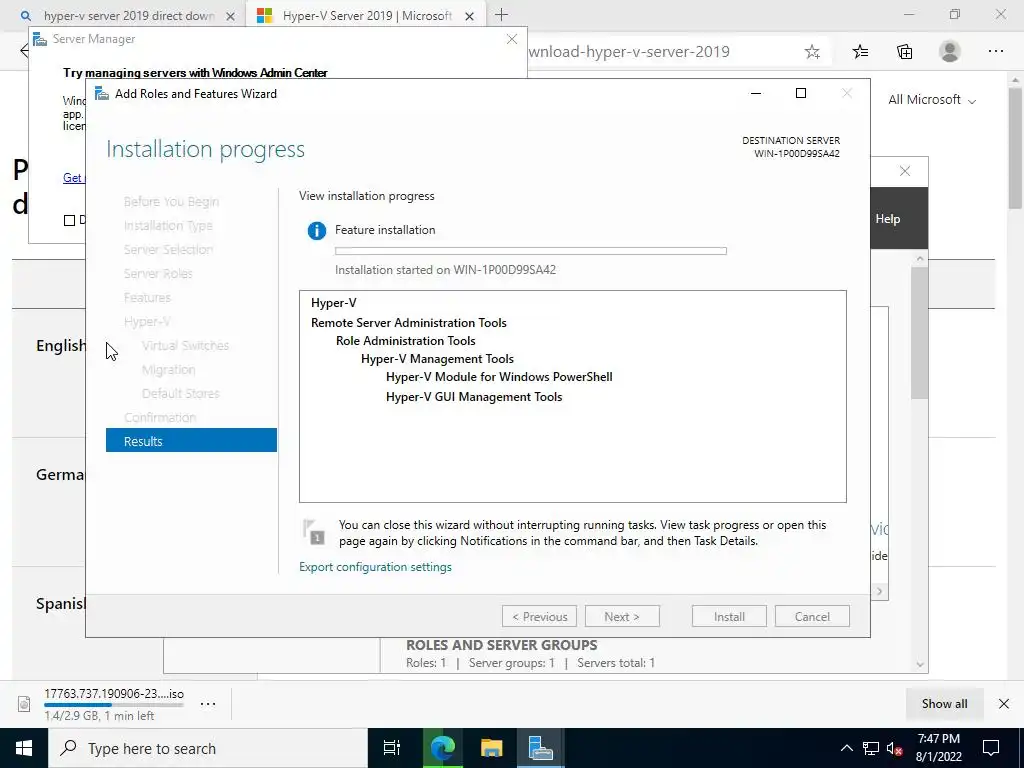Click the feature installation progress bar

pyautogui.click(x=530, y=251)
